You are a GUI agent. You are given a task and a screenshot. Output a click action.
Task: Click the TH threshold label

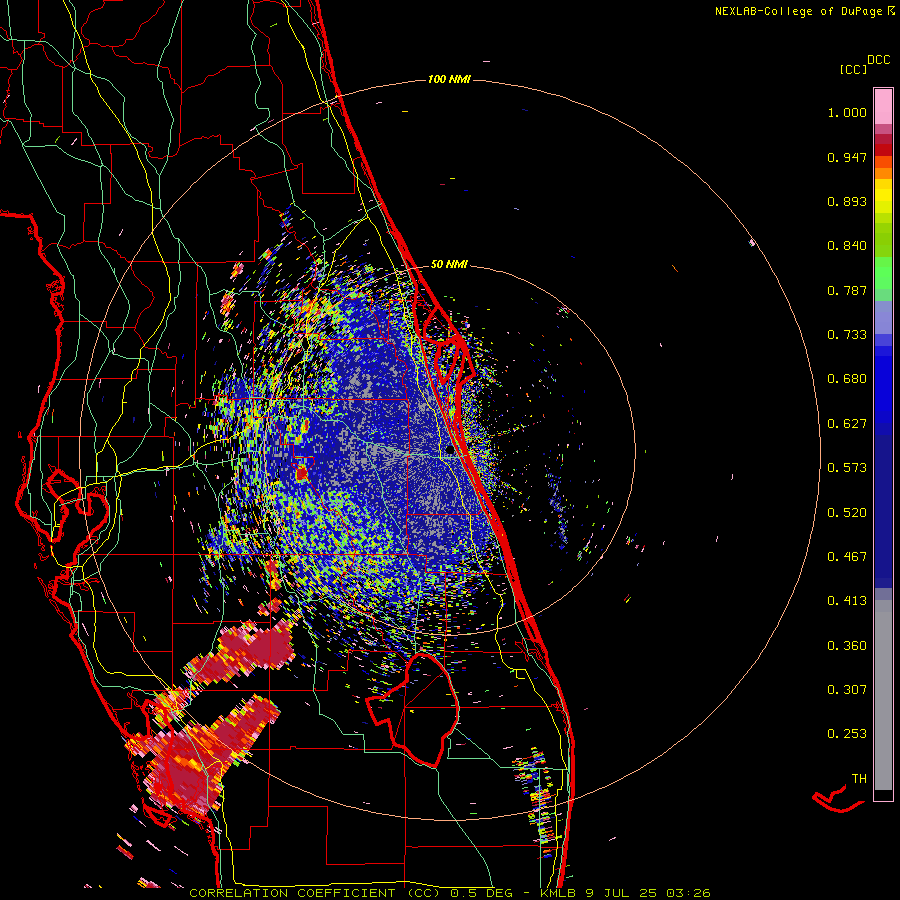(x=859, y=779)
